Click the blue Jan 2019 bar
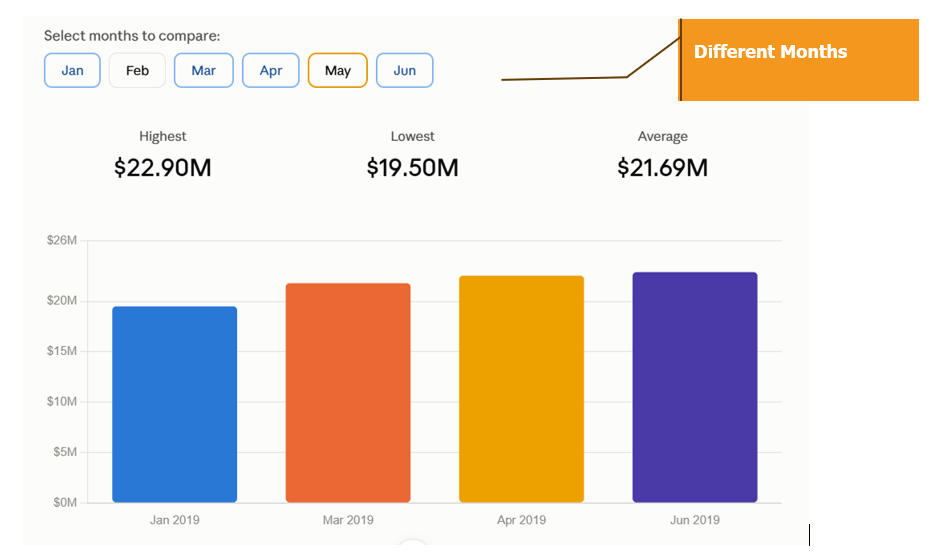The image size is (946, 553). pyautogui.click(x=174, y=404)
